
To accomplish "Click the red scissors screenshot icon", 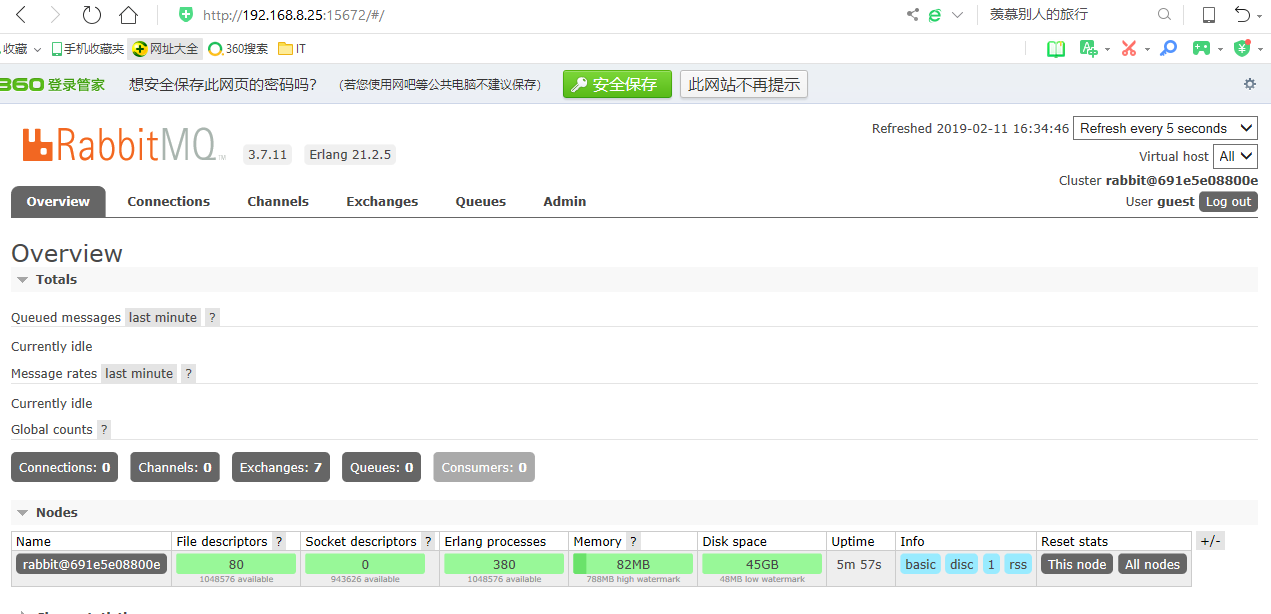I will tap(1129, 48).
